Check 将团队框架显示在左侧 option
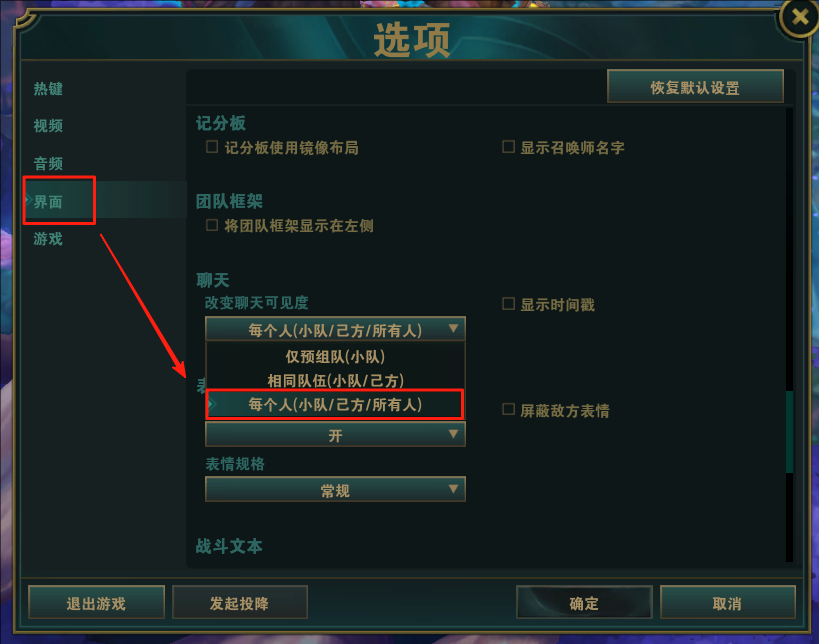The height and width of the screenshot is (644, 819). click(x=212, y=225)
